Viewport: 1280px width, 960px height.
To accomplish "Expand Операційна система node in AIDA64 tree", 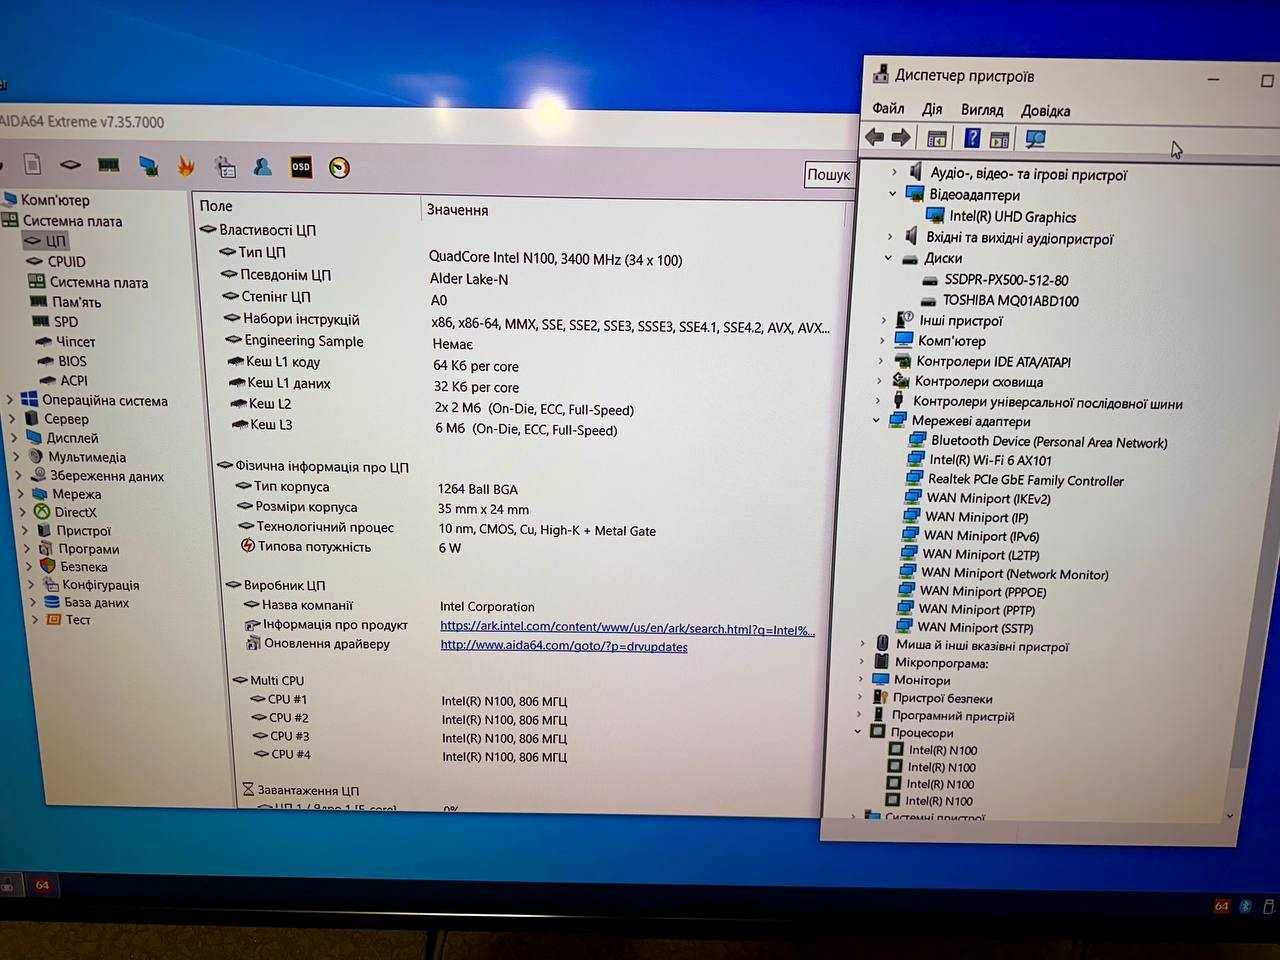I will tap(11, 400).
